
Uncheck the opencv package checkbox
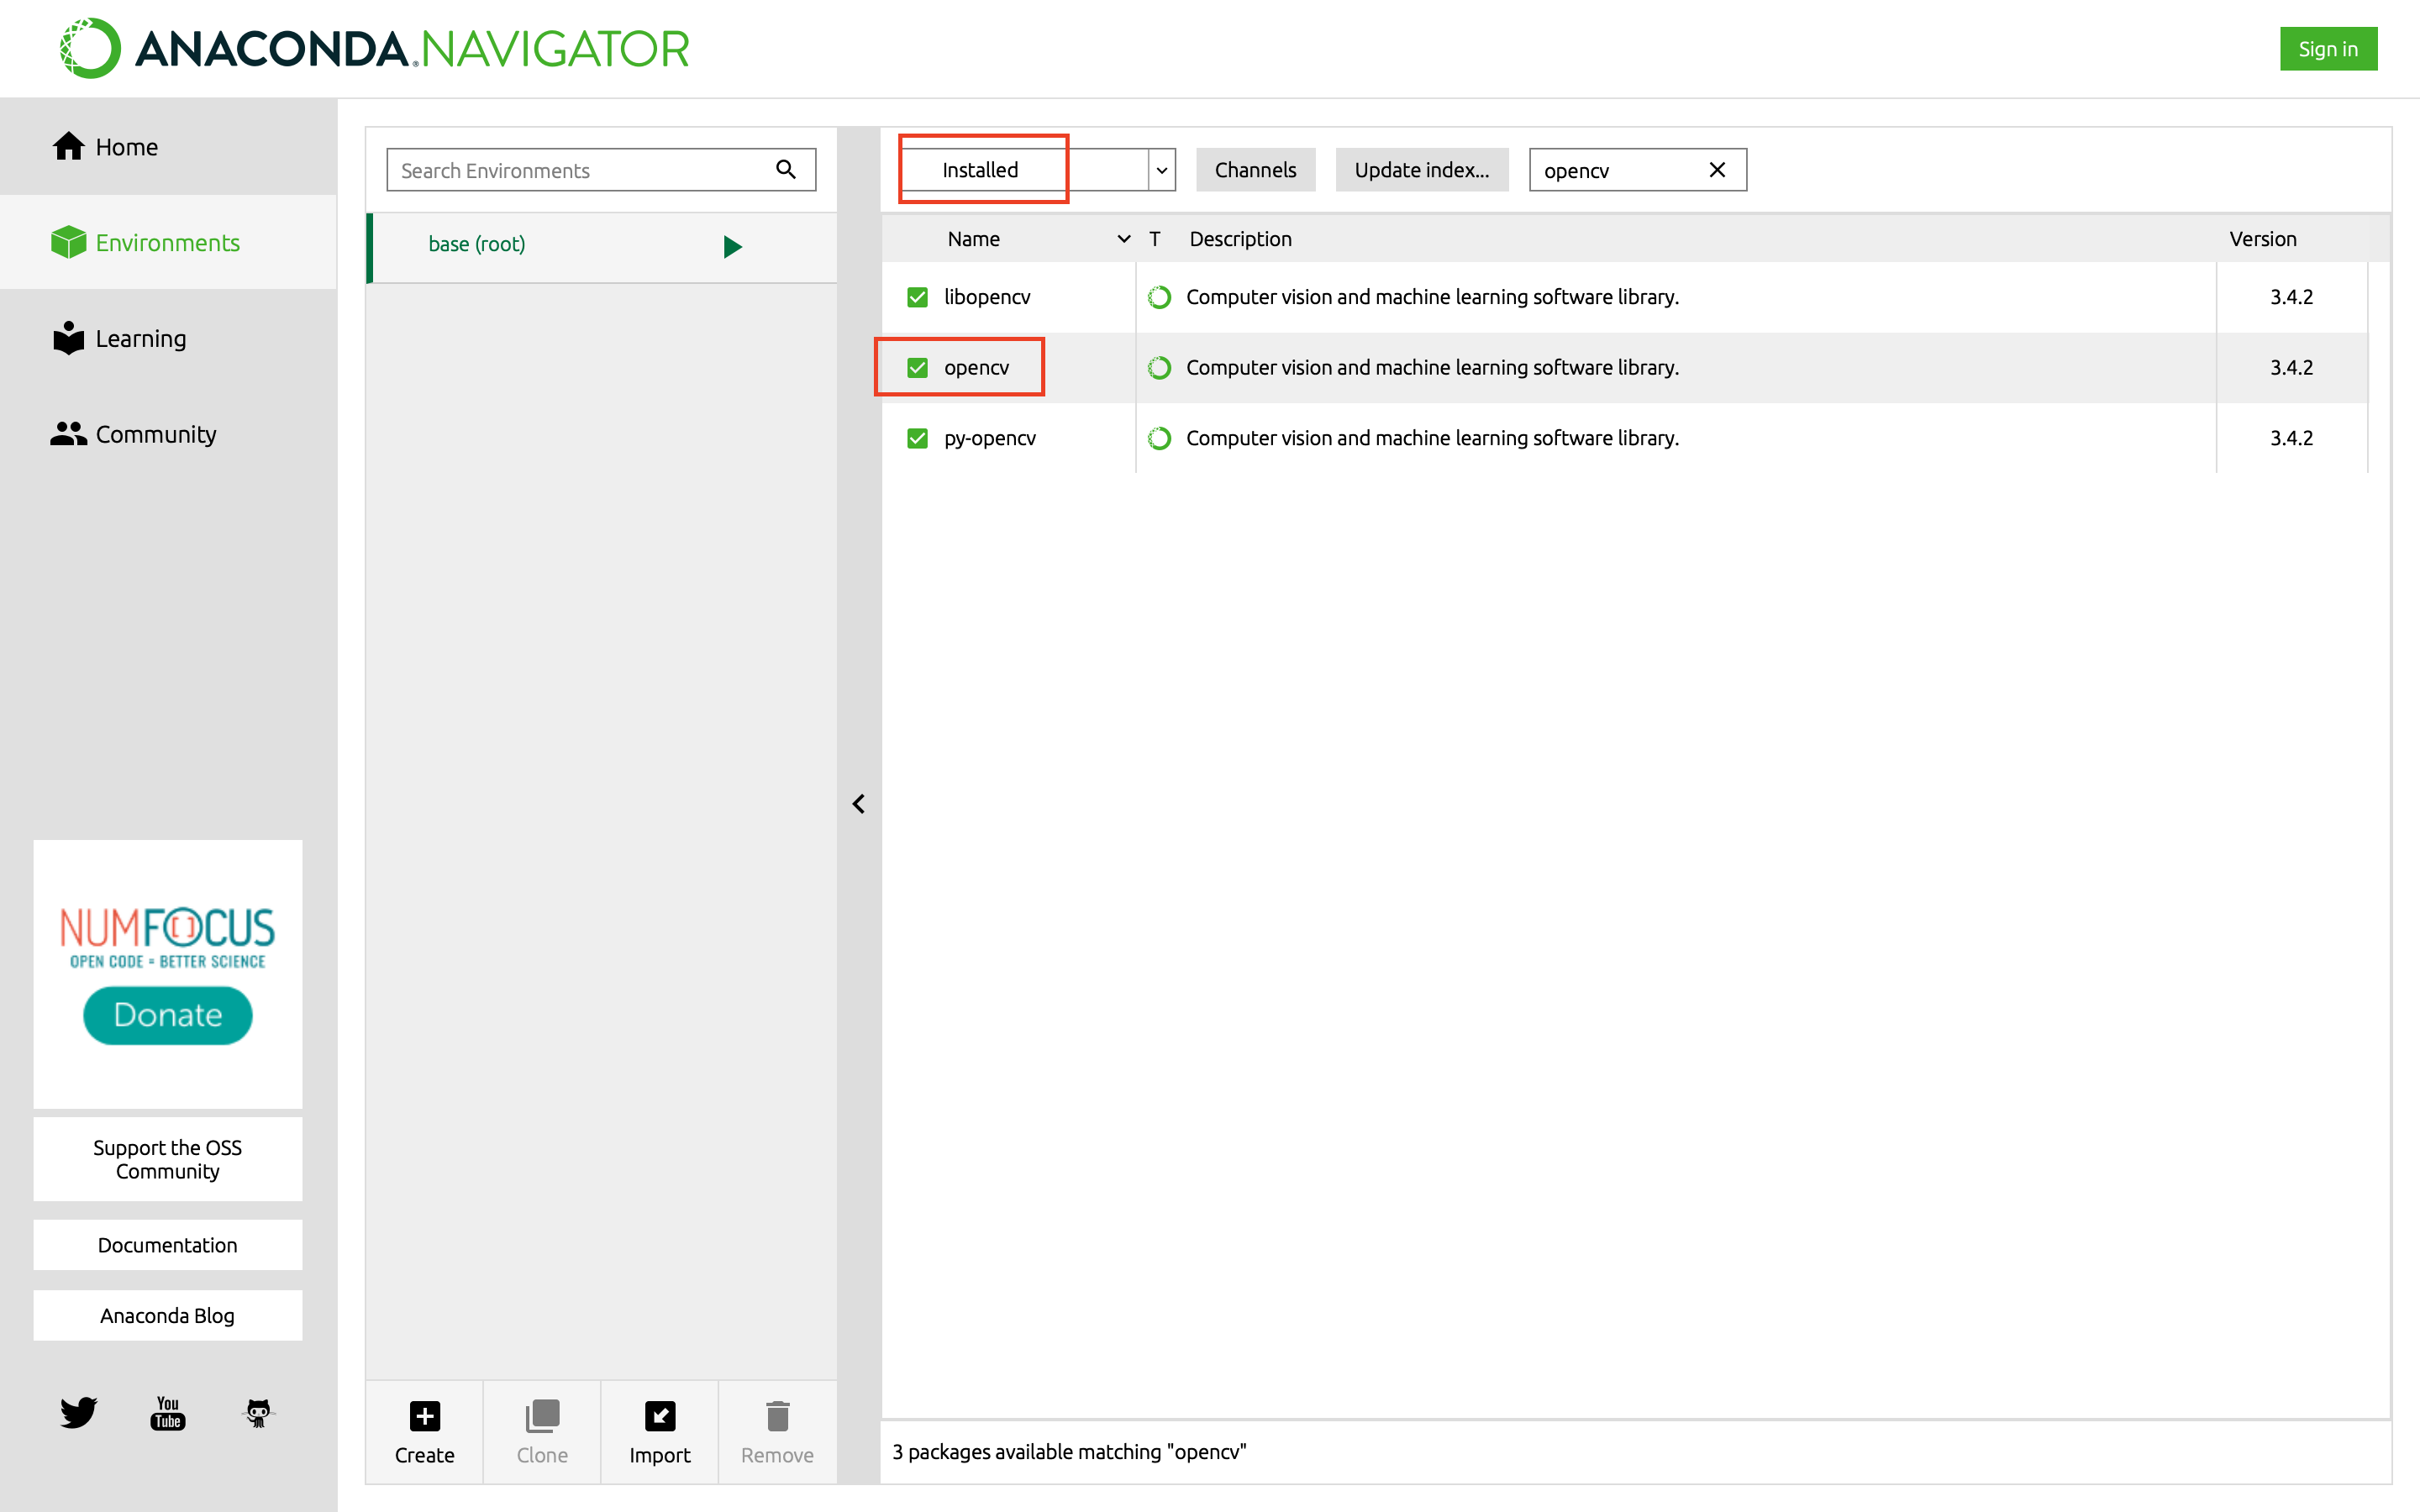tap(917, 367)
